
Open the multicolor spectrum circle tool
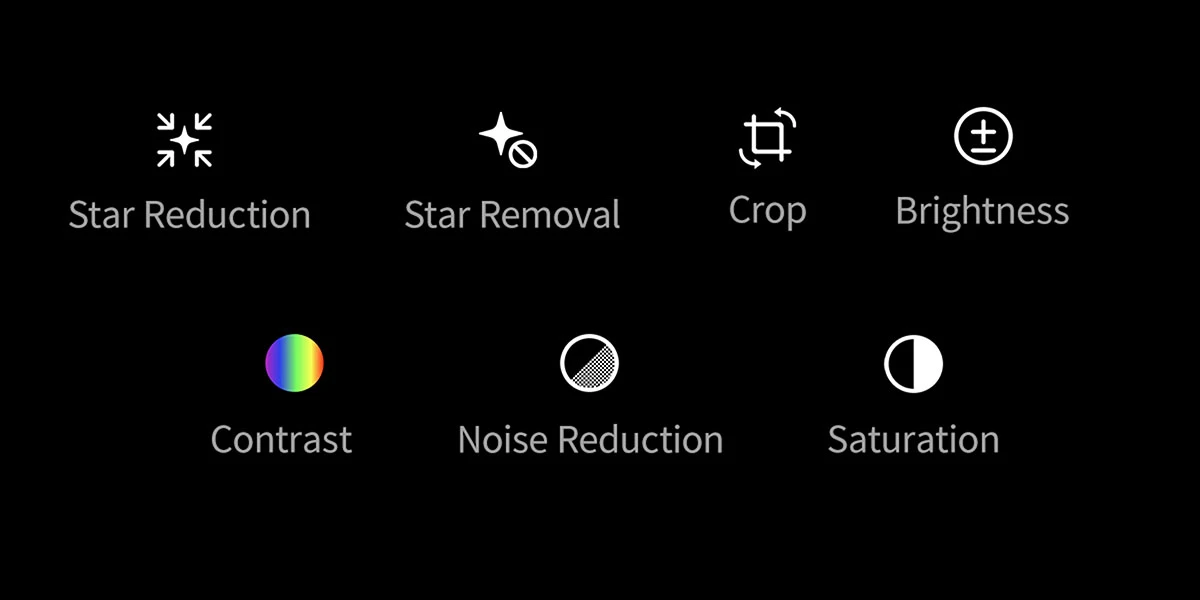coord(295,363)
